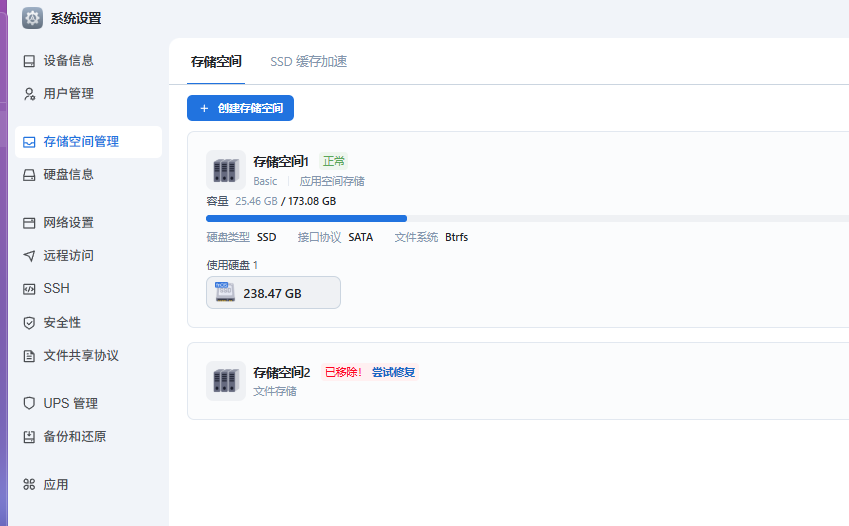Viewport: 849px width, 526px height.
Task: Click the 远程访问 arrow icon
Action: 29,256
